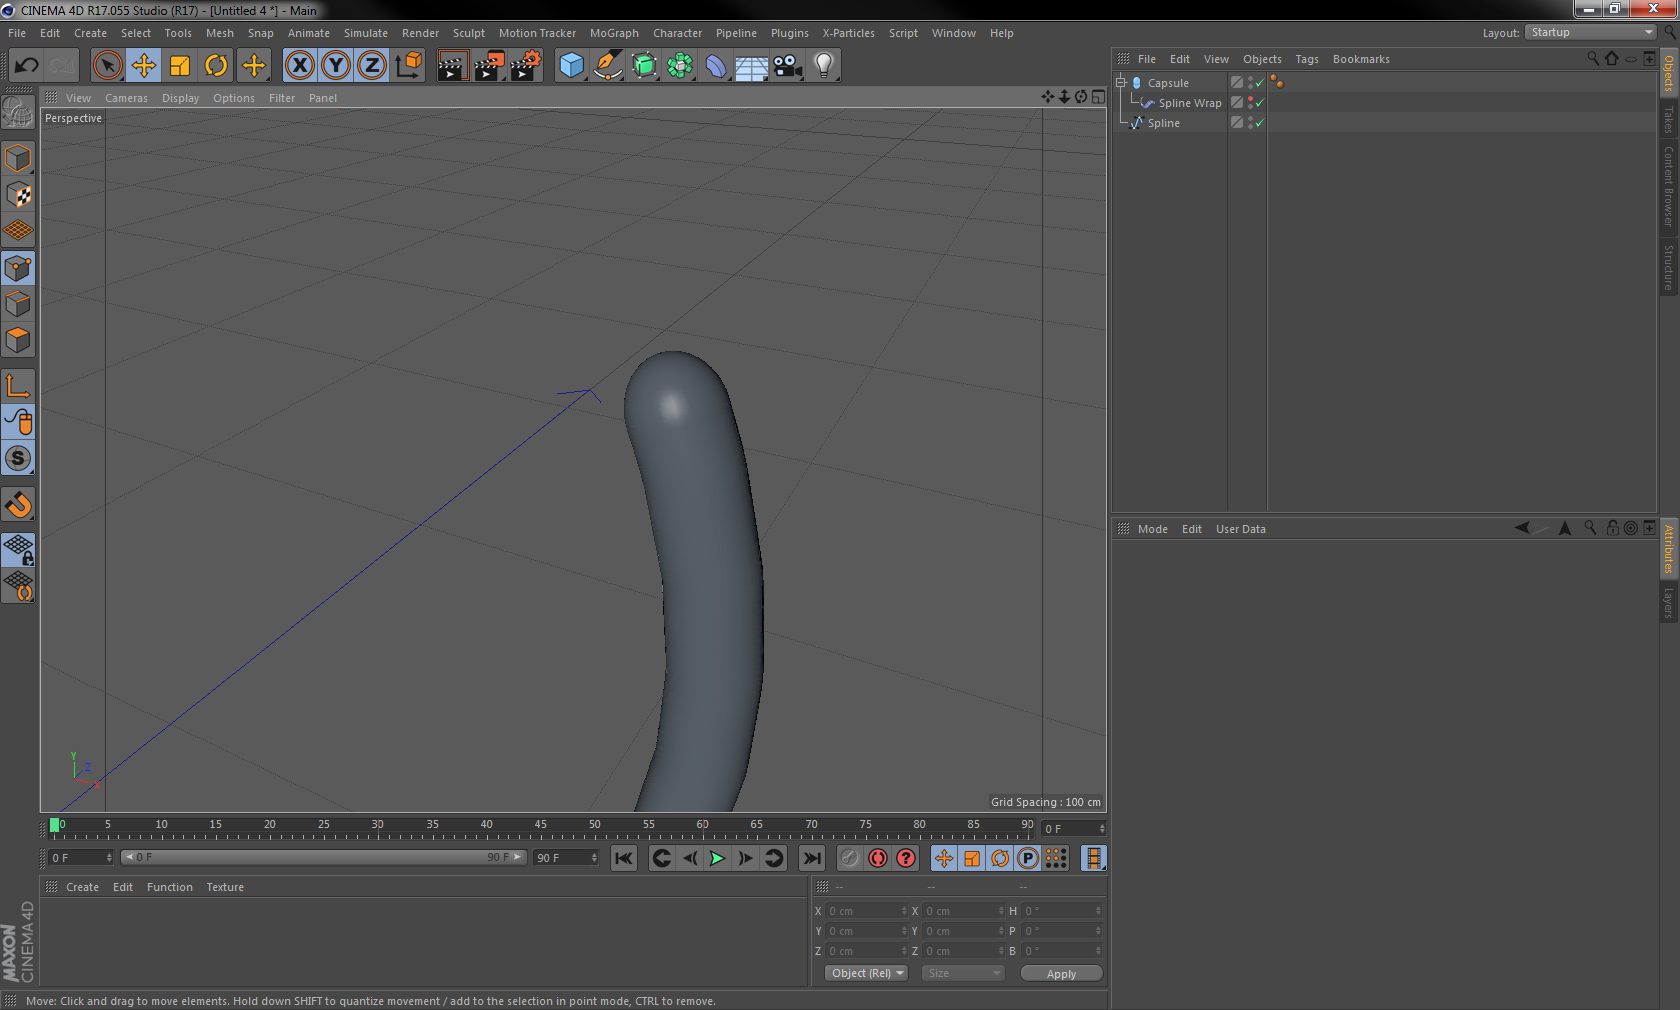
Task: Switch to Edges mode
Action: click(18, 304)
